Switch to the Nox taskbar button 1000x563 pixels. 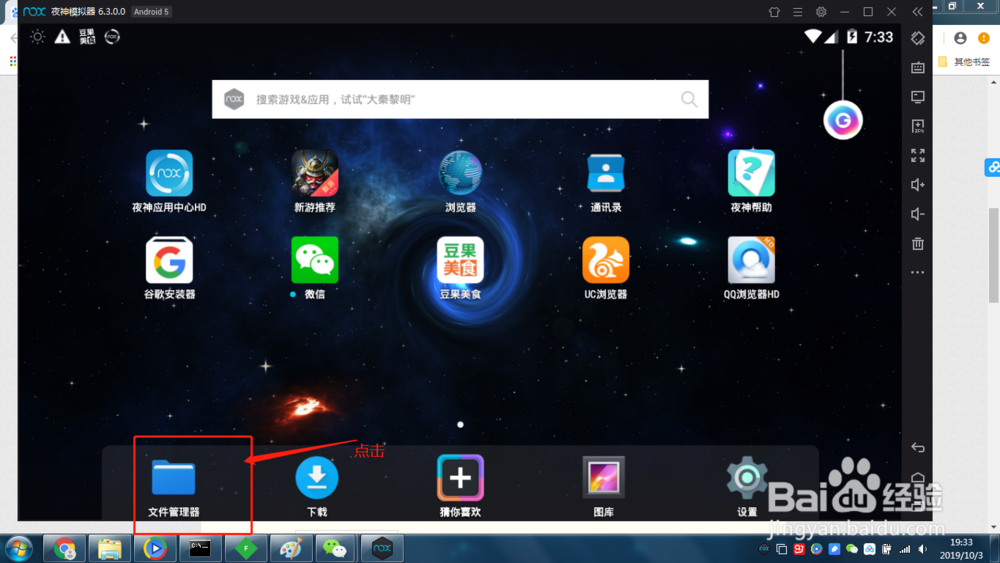click(382, 549)
